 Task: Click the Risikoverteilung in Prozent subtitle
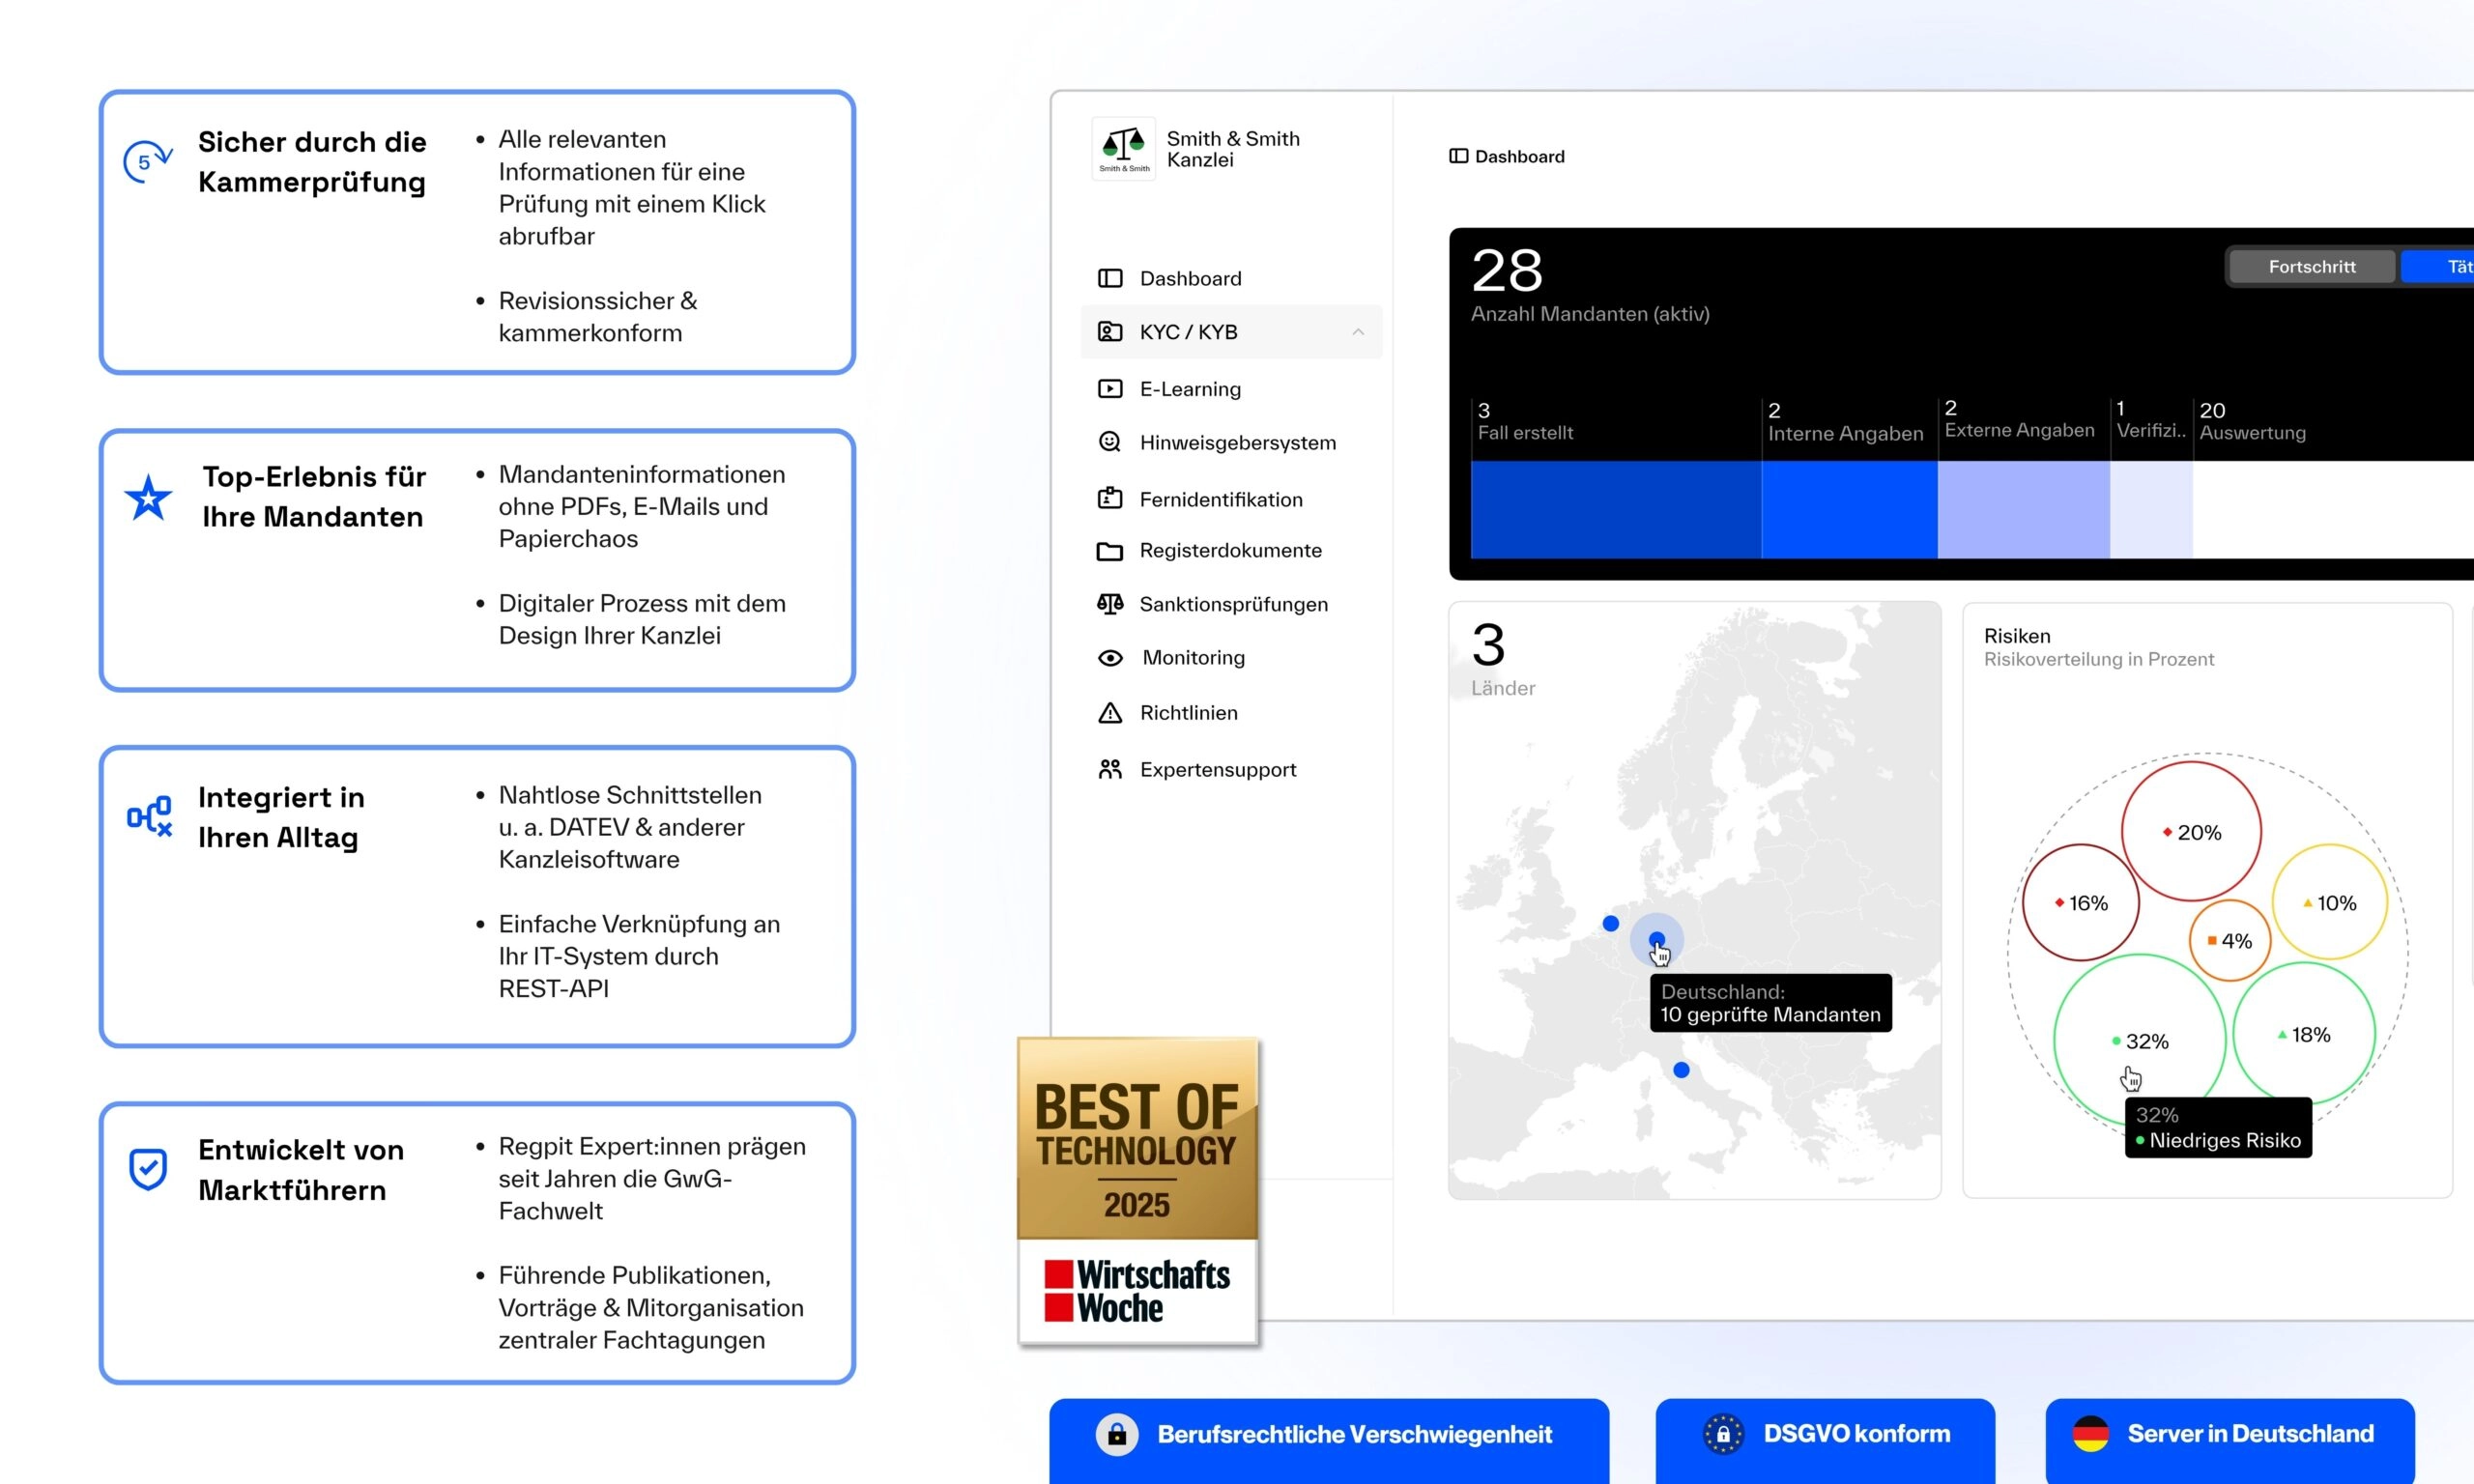2099,659
